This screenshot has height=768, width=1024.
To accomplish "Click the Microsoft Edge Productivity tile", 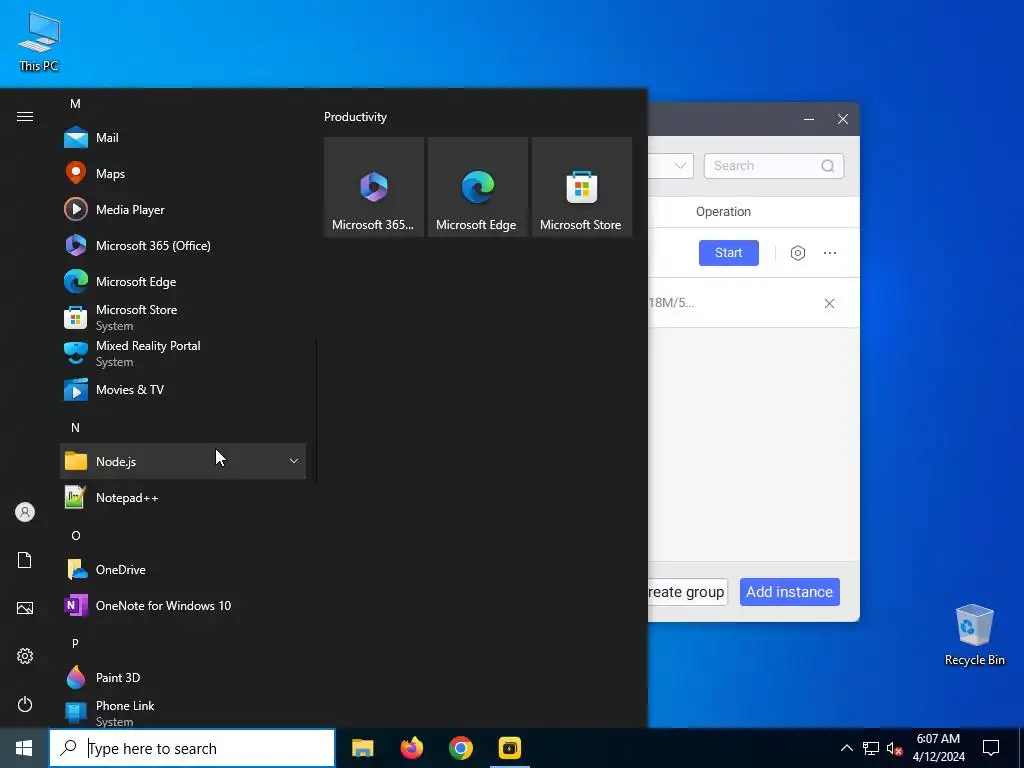I will (x=477, y=187).
